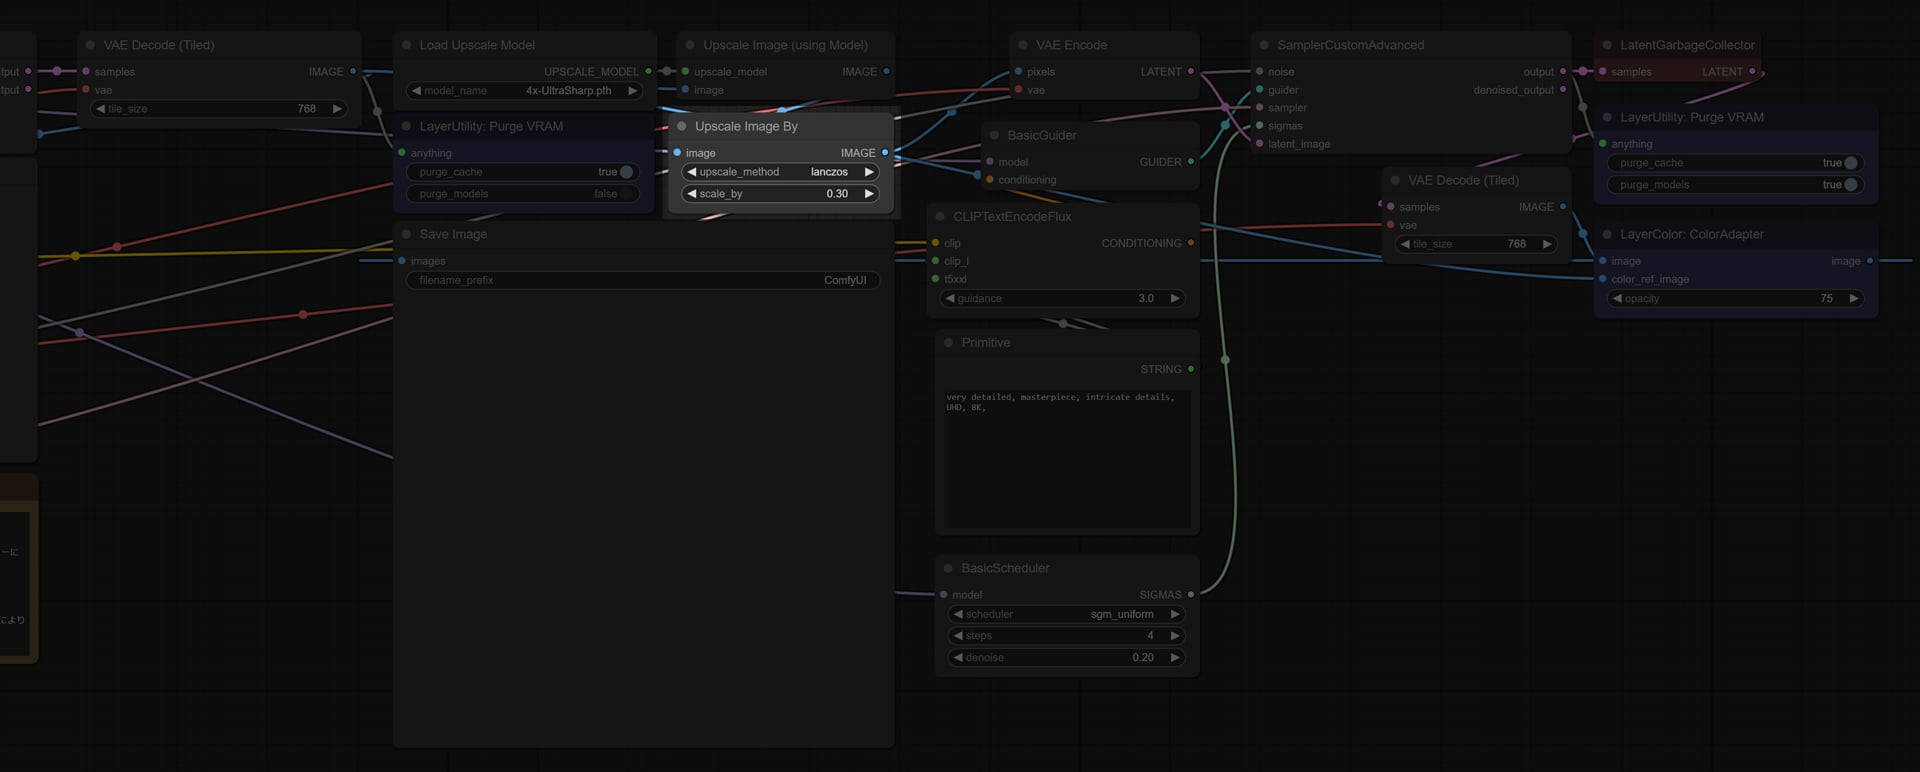Open upscale_method lanczos dropdown
Viewport: 1920px width, 772px height.
click(x=780, y=172)
